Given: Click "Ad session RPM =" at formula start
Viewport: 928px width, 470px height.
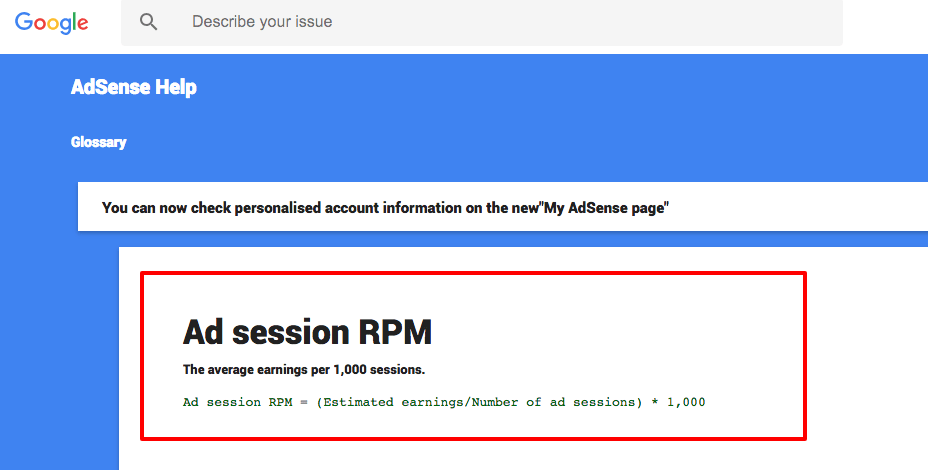Looking at the screenshot, I should 246,402.
